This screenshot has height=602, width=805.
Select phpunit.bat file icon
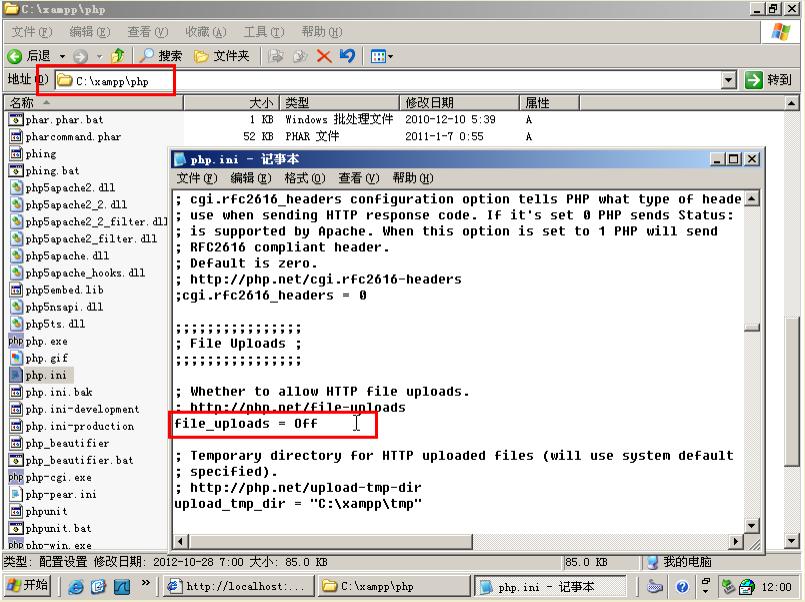[x=16, y=528]
